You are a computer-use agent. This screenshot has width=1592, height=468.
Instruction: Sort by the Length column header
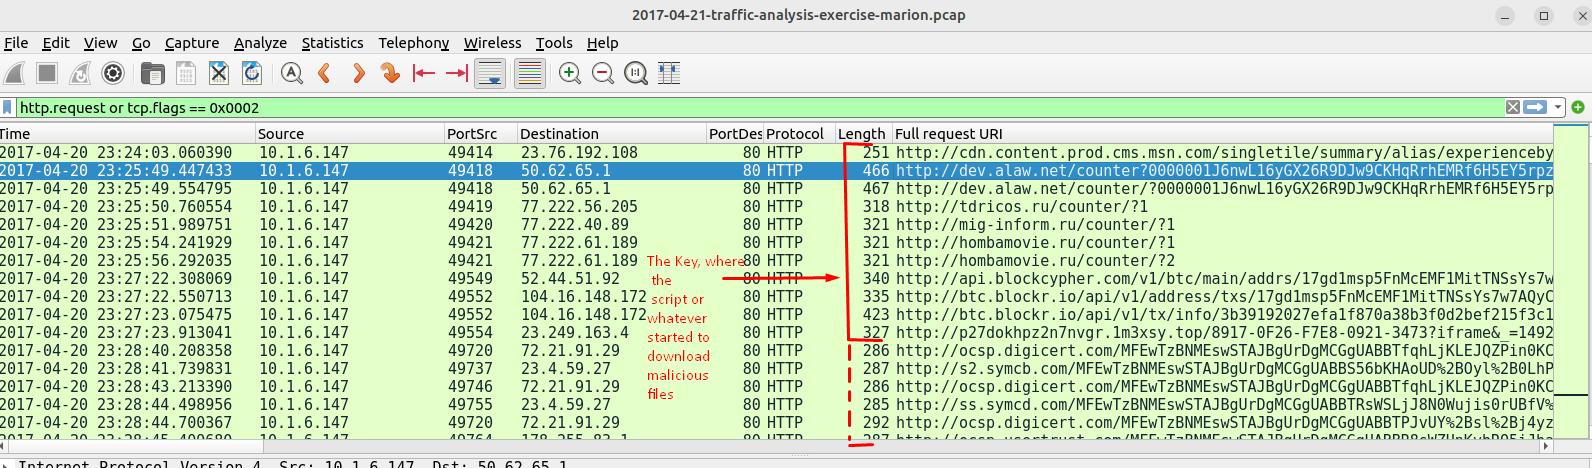coord(863,134)
